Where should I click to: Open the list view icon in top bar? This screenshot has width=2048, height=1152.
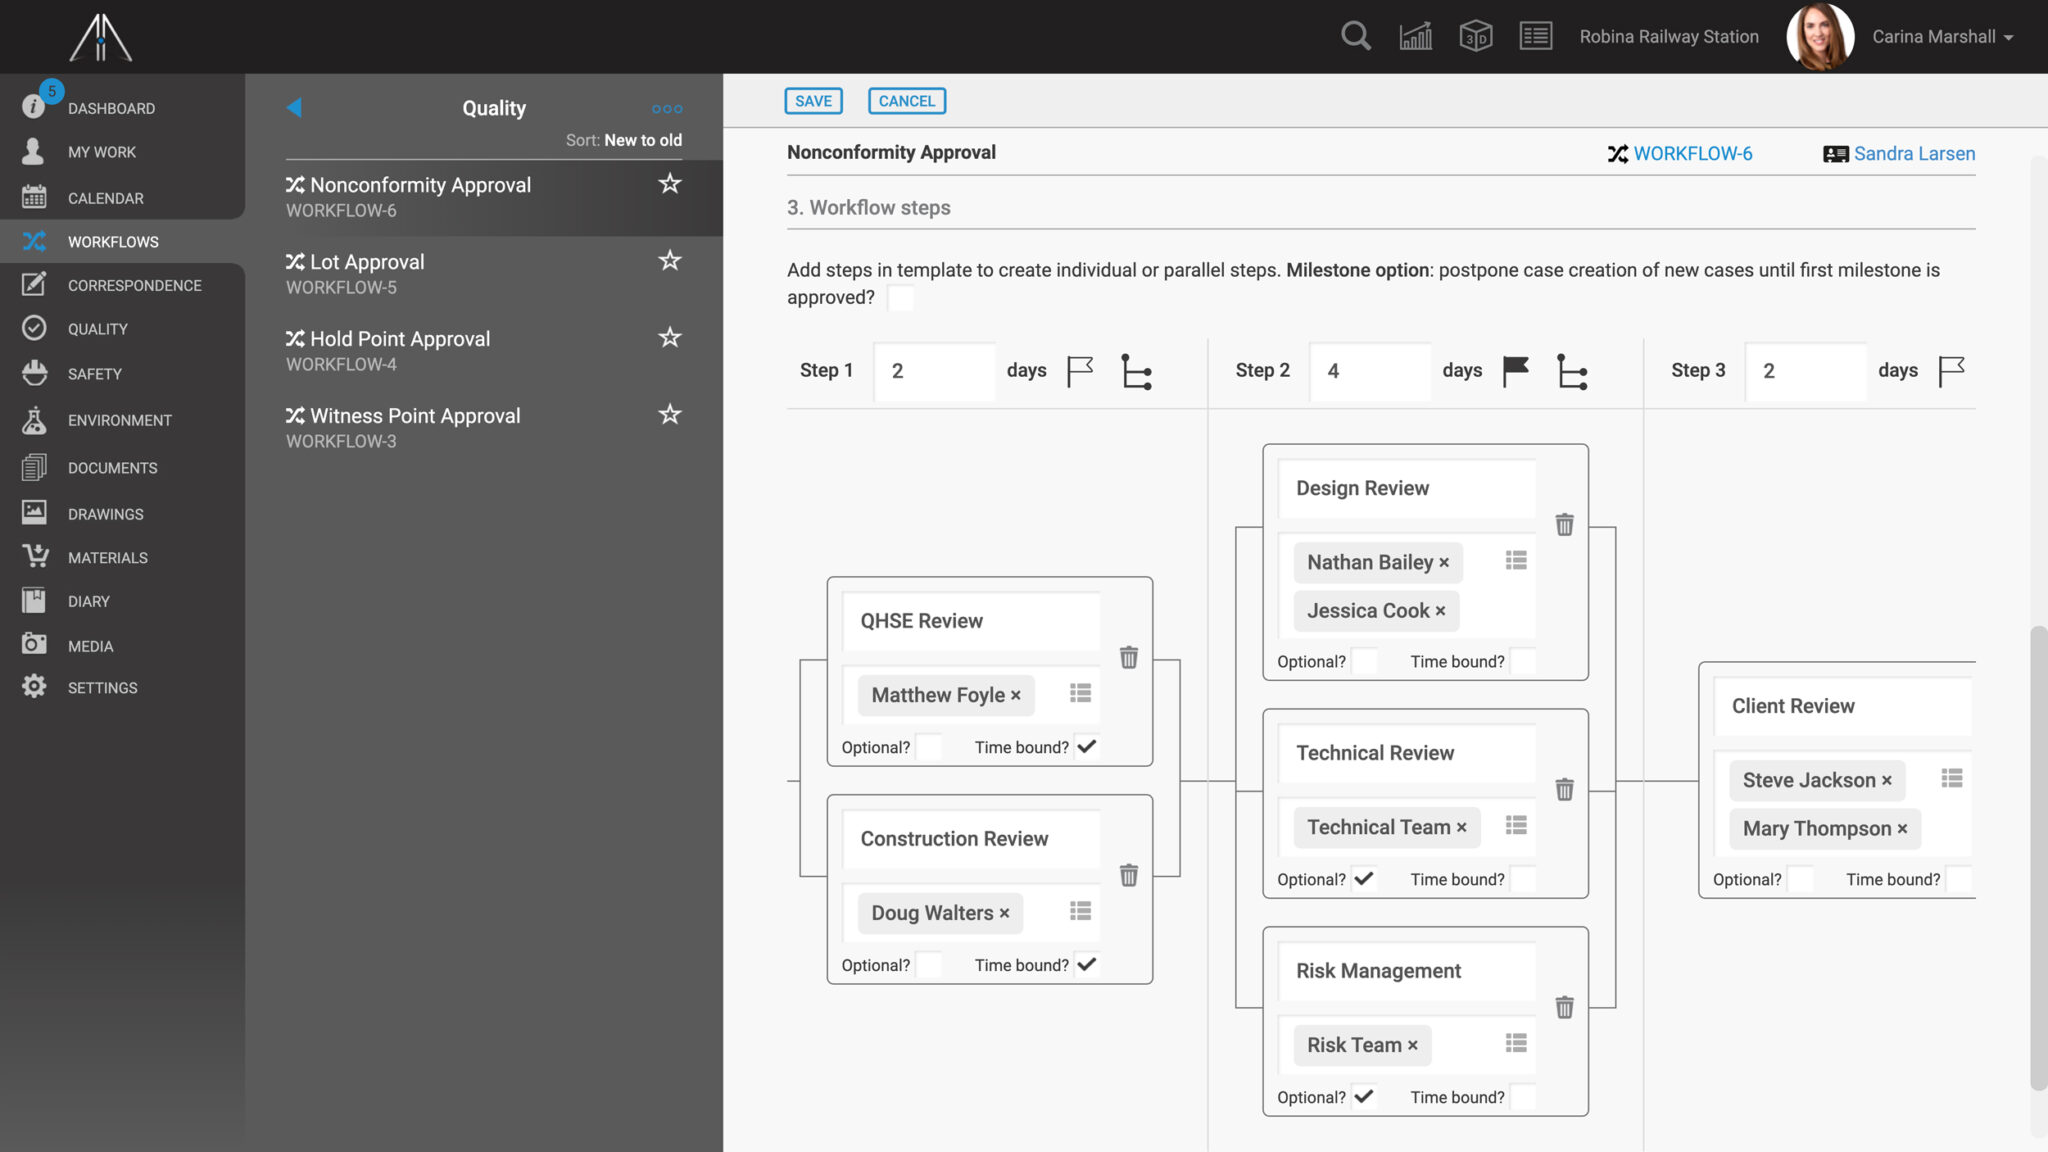point(1535,37)
